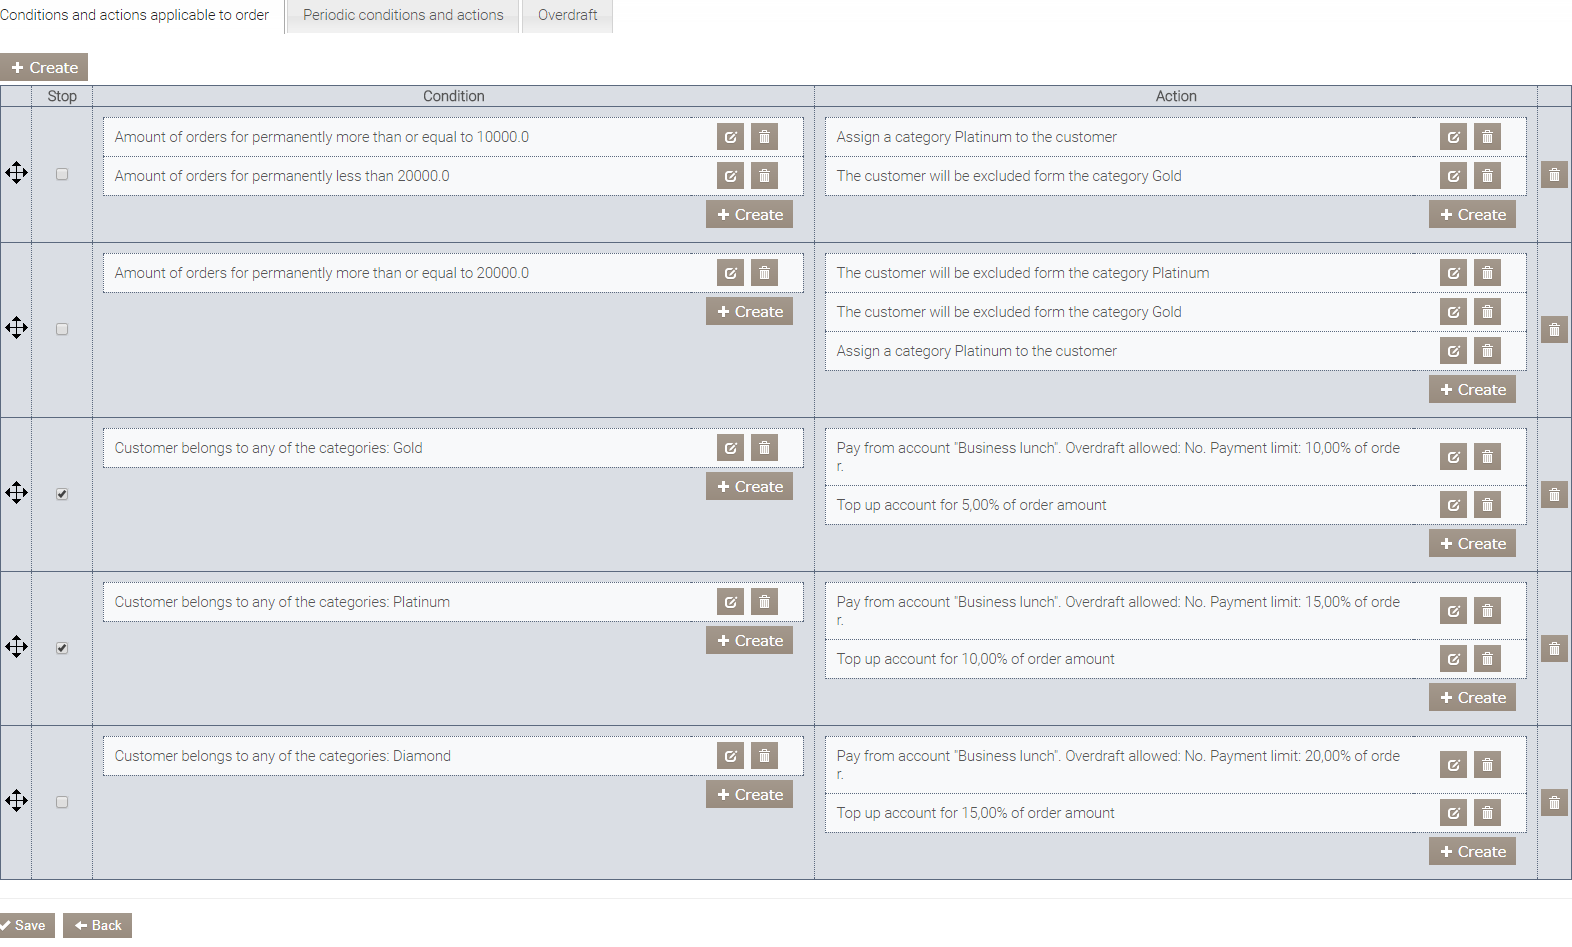Enable Stop checkbox for the first rule
Viewport: 1572px width, 947px height.
click(x=62, y=174)
